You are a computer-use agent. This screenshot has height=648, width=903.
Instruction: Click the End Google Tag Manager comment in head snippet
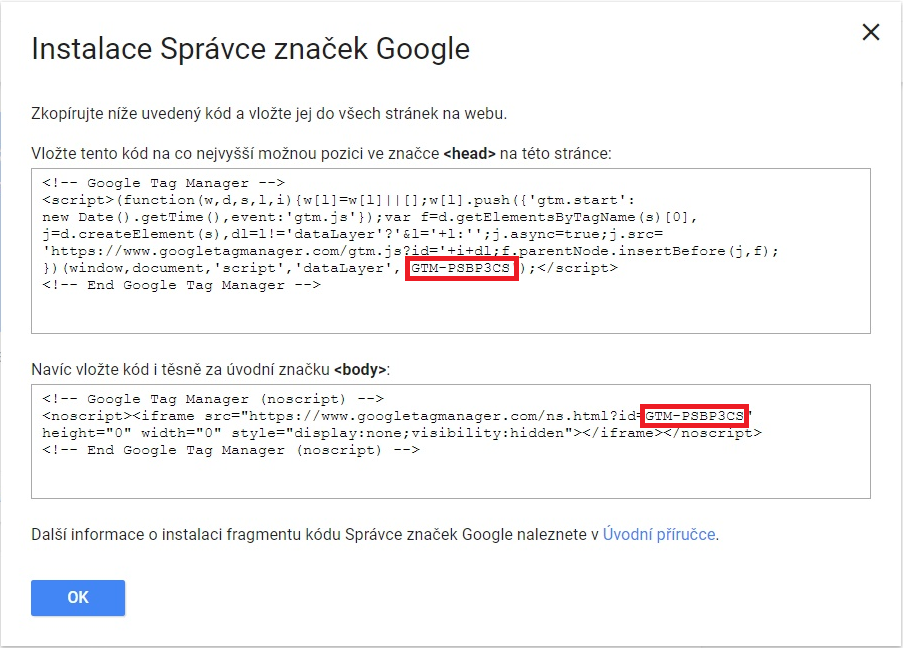pos(181,285)
